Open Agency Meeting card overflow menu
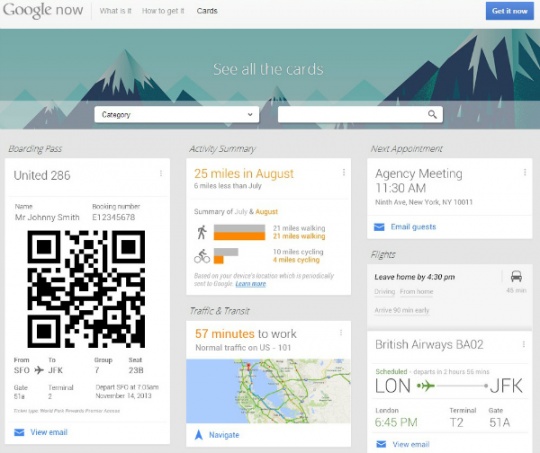540x453 pixels. [525, 172]
